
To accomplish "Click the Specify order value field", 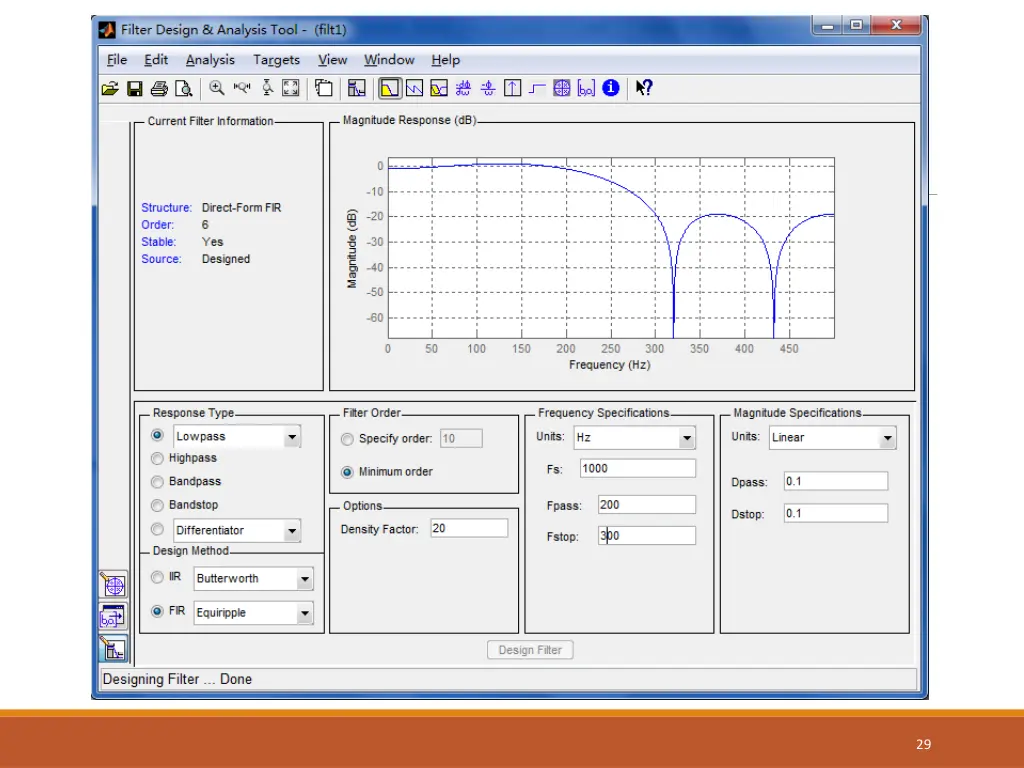I will coord(461,438).
